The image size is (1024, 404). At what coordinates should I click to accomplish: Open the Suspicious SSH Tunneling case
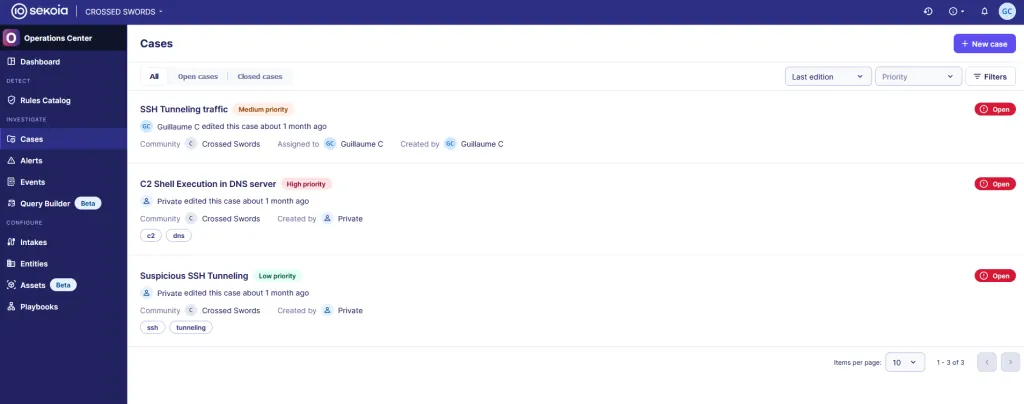tap(194, 275)
